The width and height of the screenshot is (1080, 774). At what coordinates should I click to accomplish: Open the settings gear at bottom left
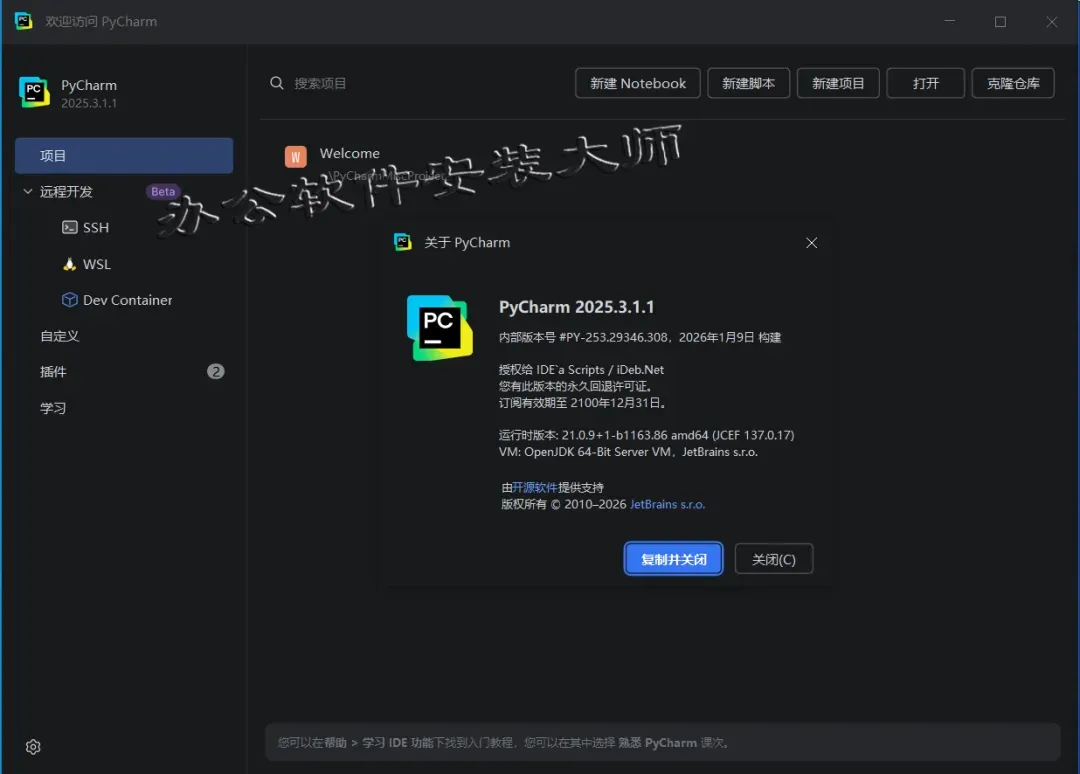click(33, 747)
